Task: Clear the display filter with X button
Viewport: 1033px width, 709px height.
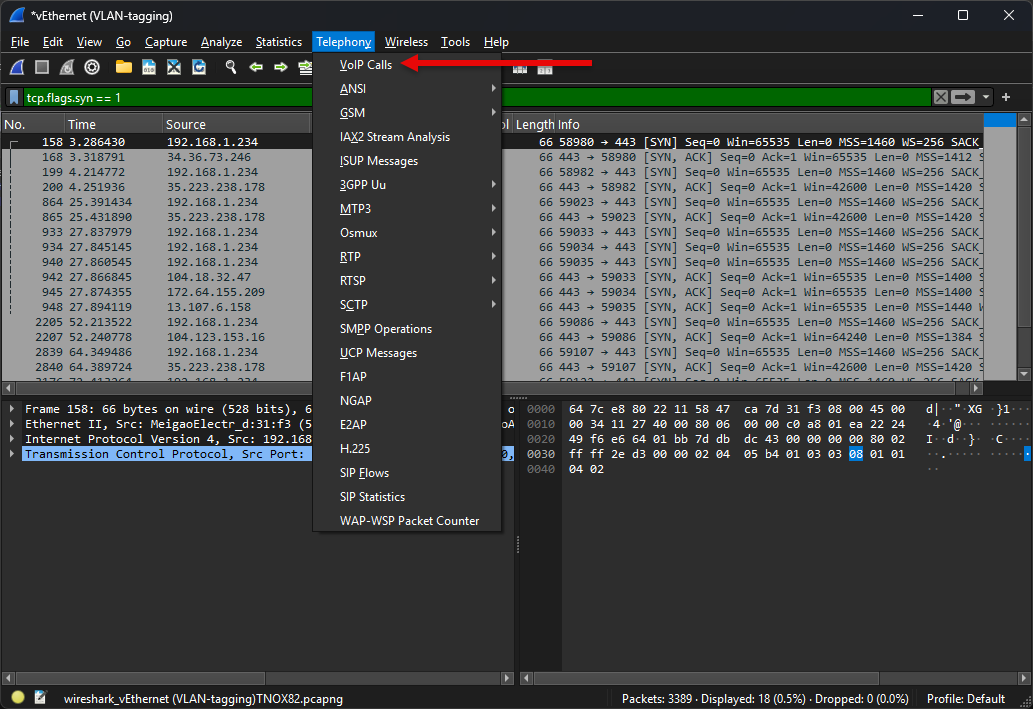Action: (940, 97)
